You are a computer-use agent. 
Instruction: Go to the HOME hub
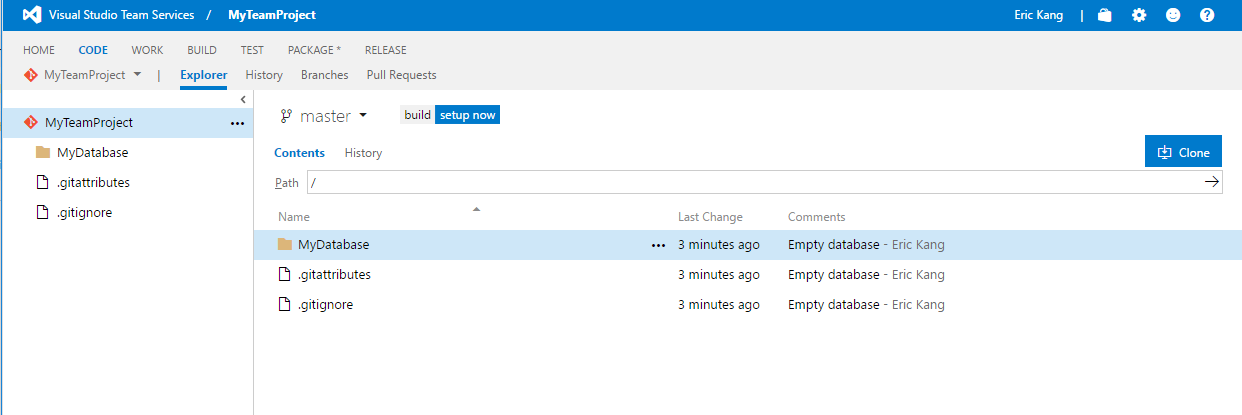[x=39, y=50]
